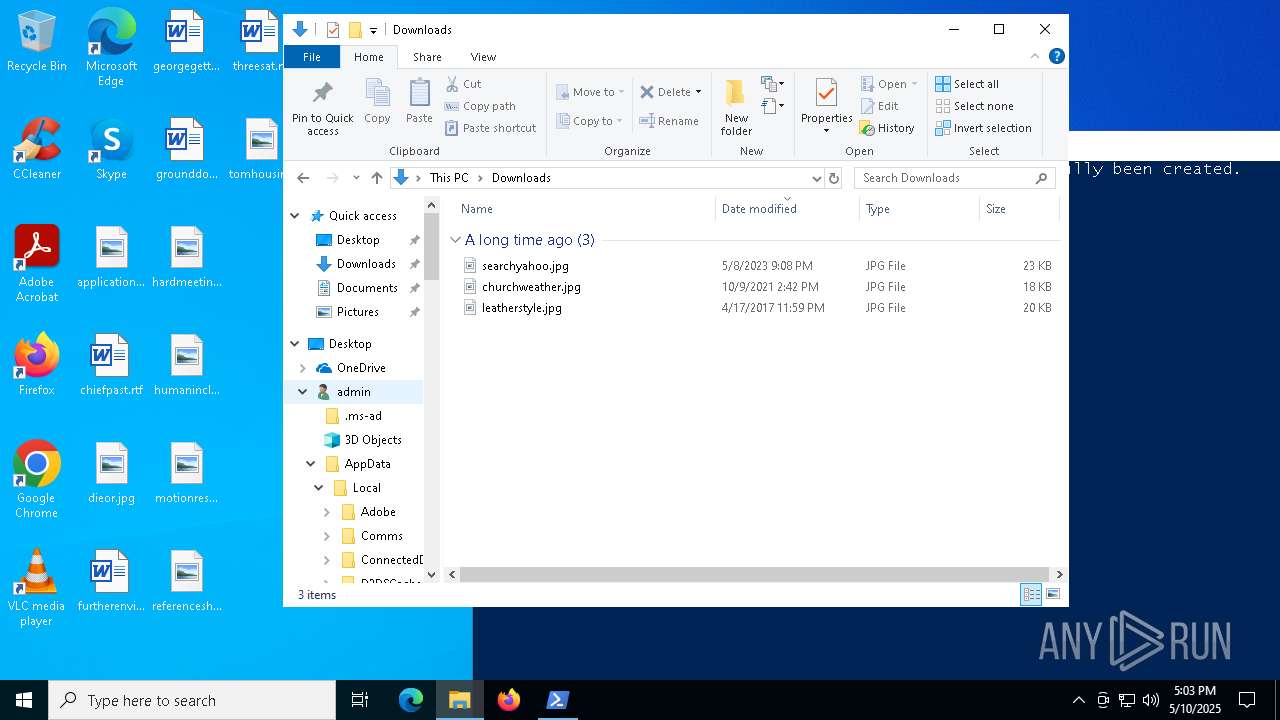Screen dimensions: 1280x720
Task: Select Google Chrome desktop shortcut
Action: point(37,480)
